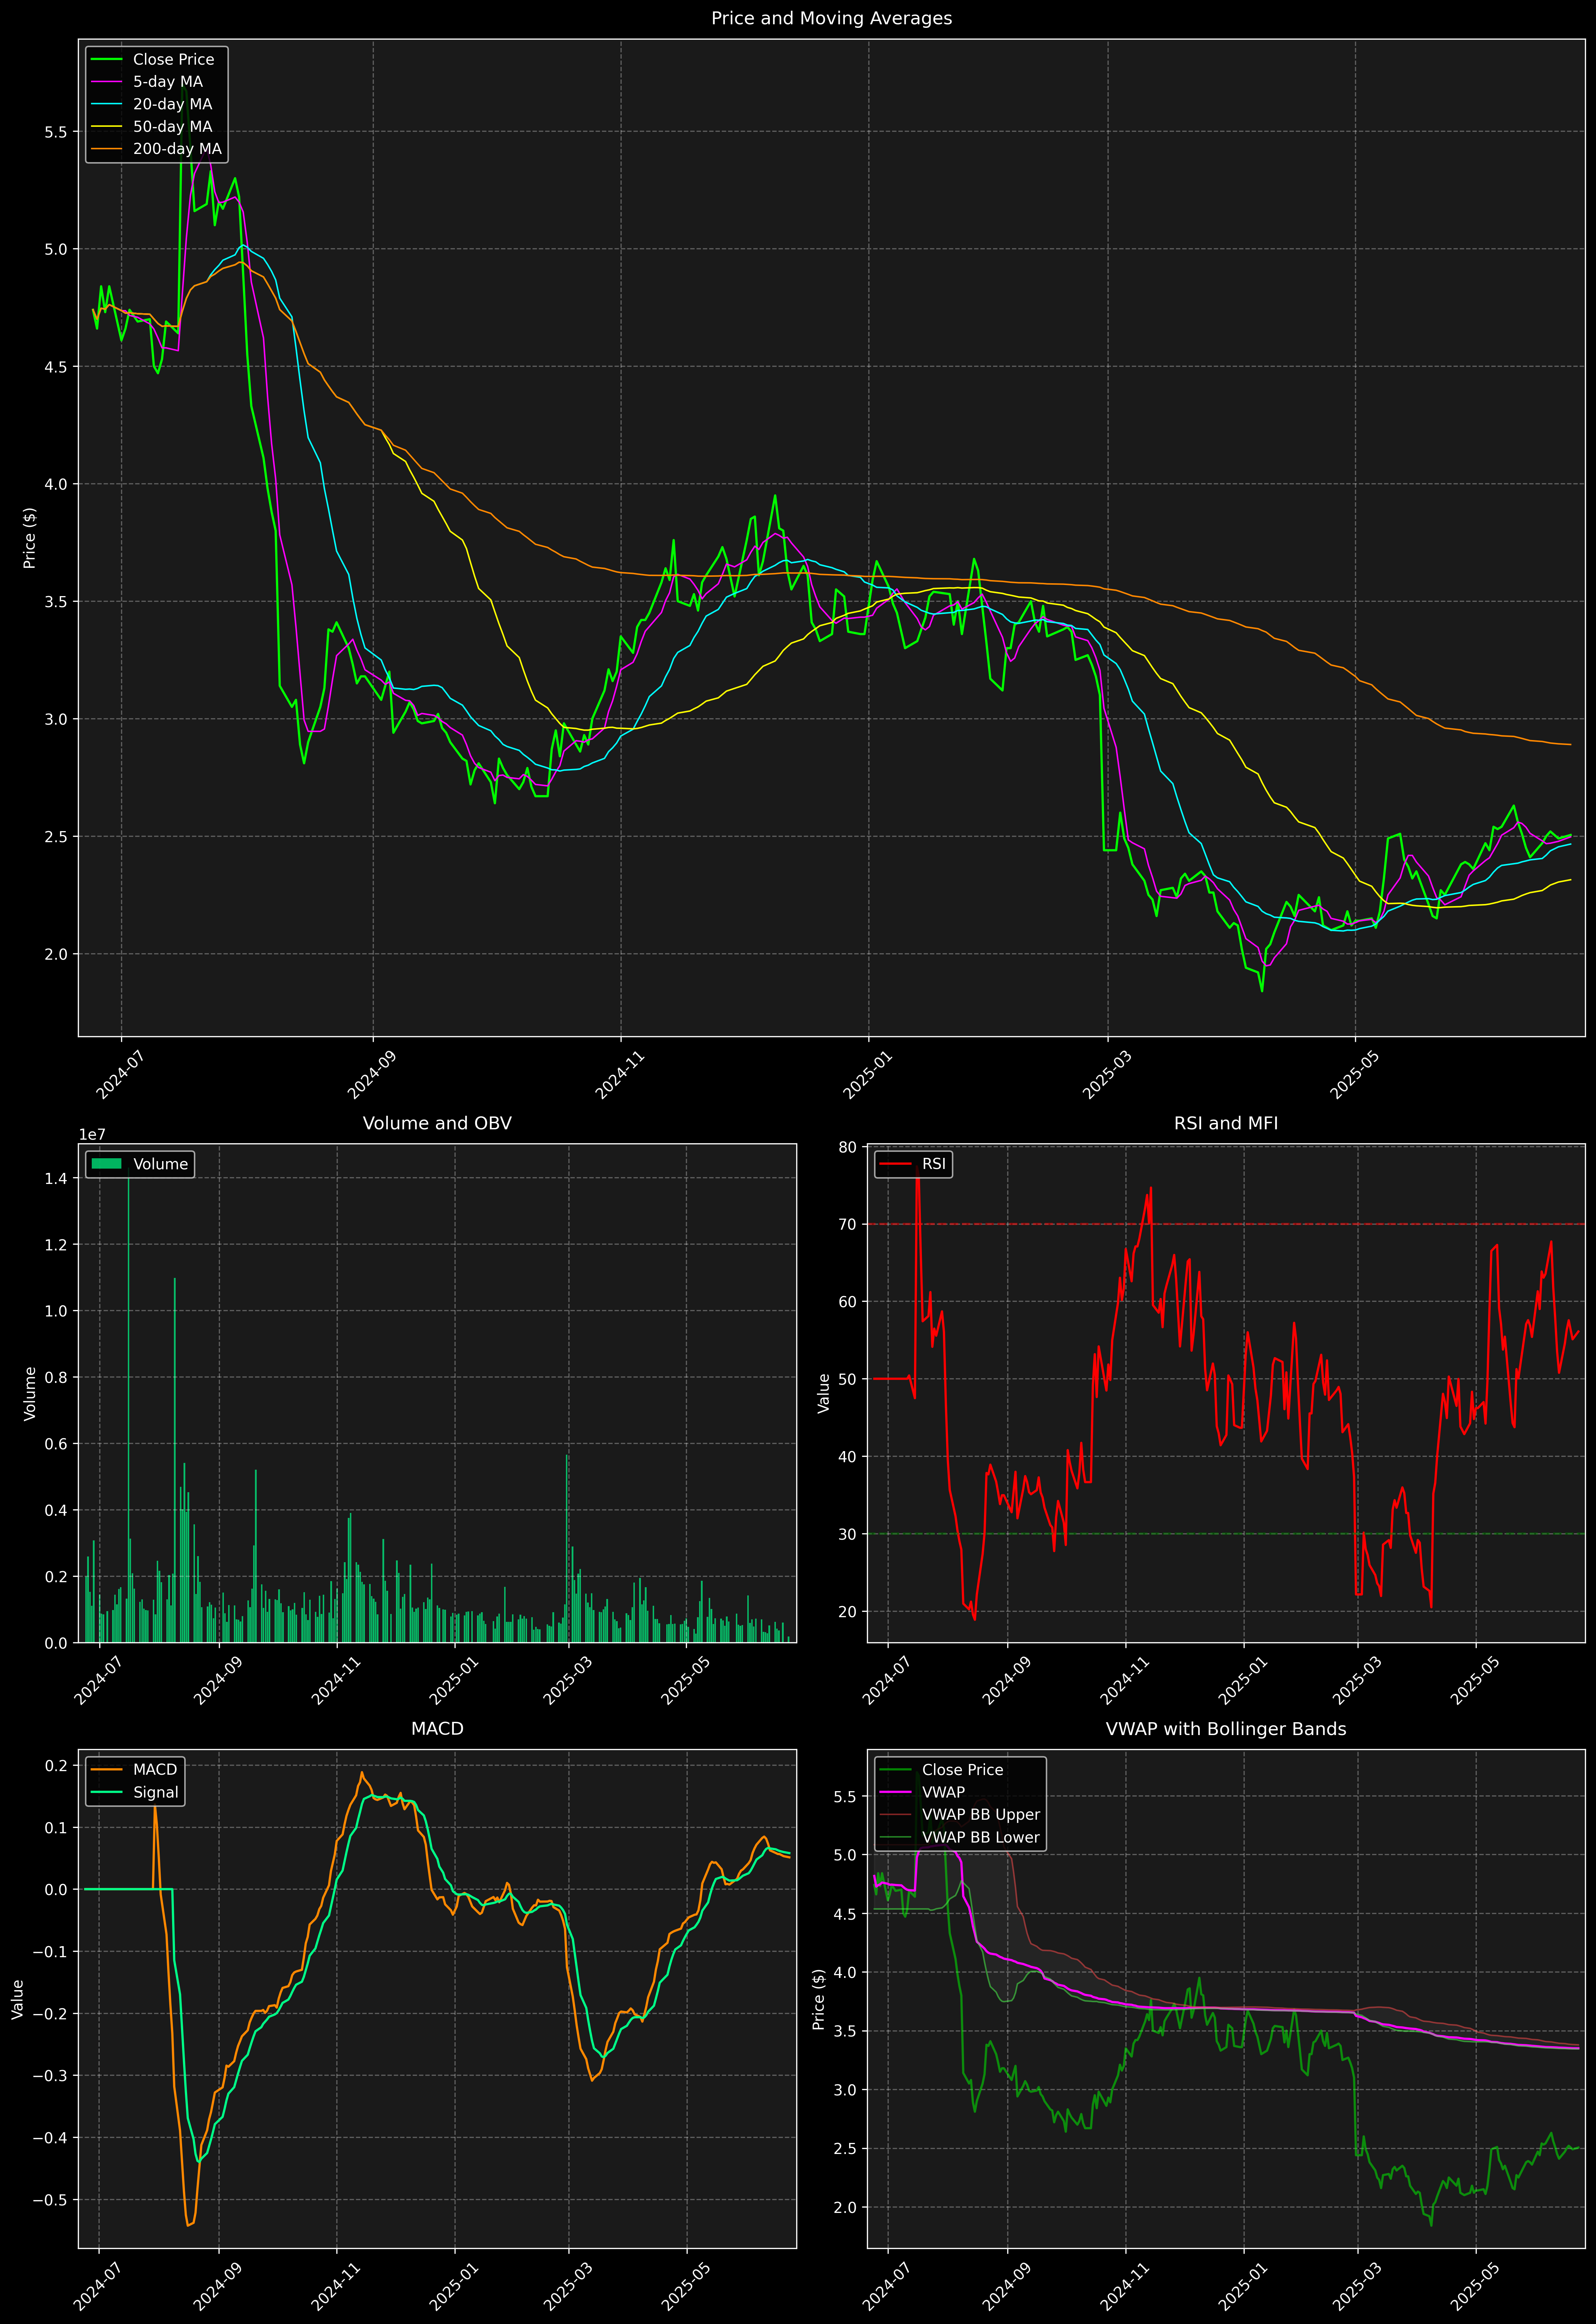Click the '4.5' y-axis tick on VWAP chart

point(845,1914)
